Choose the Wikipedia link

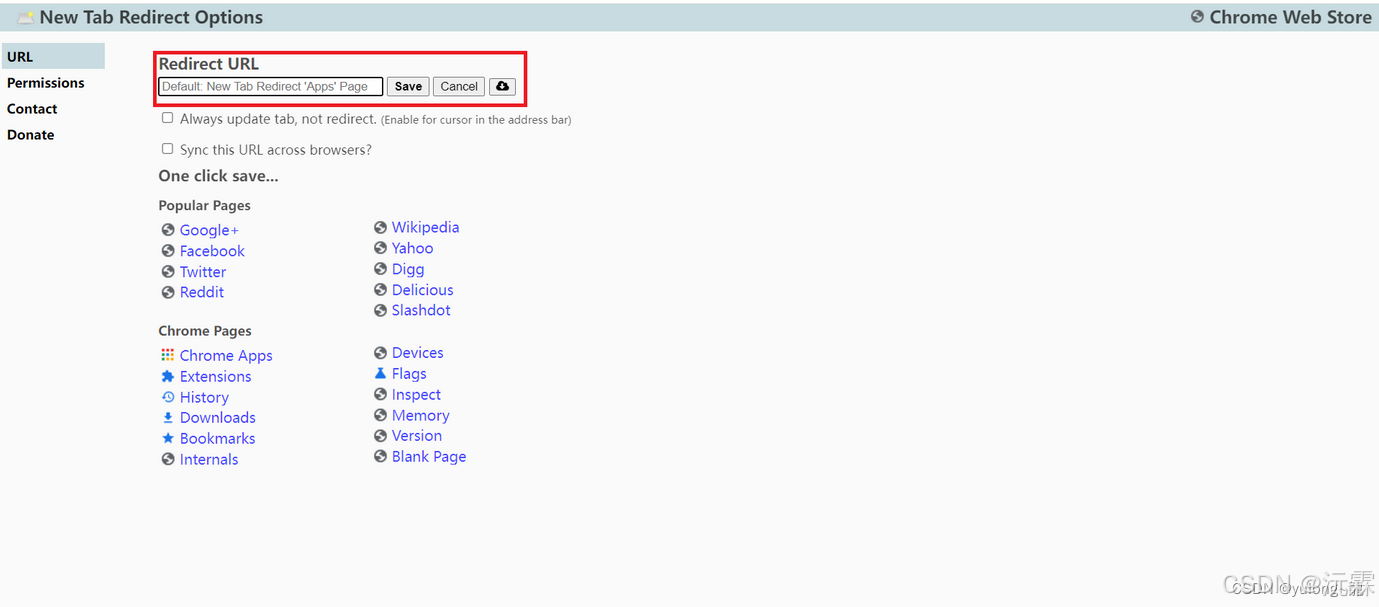click(x=425, y=228)
